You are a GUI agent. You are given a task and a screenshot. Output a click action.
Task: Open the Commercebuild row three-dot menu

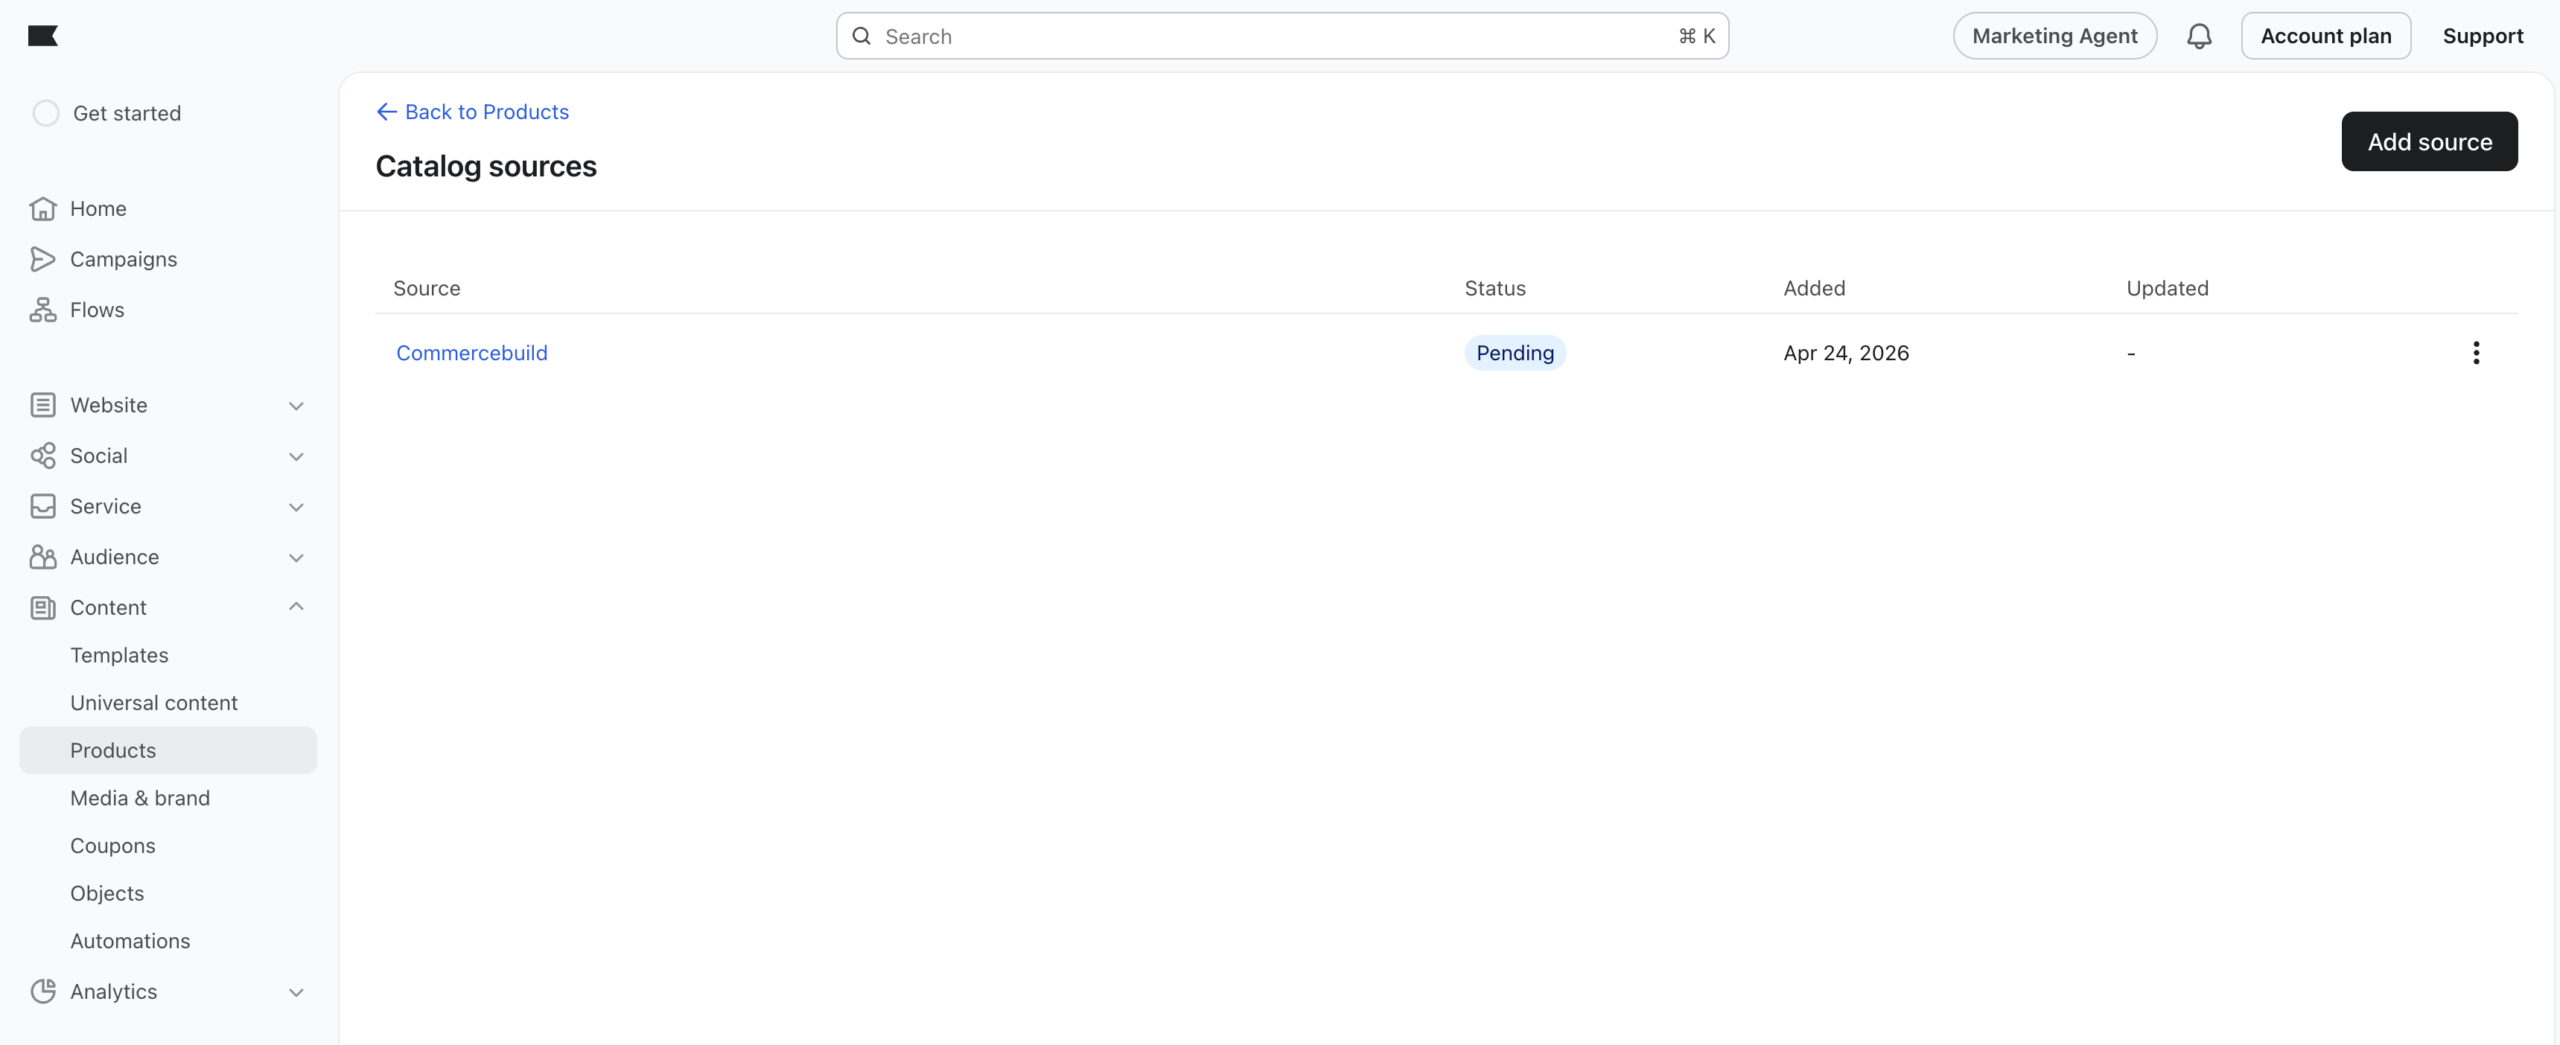tap(2475, 353)
